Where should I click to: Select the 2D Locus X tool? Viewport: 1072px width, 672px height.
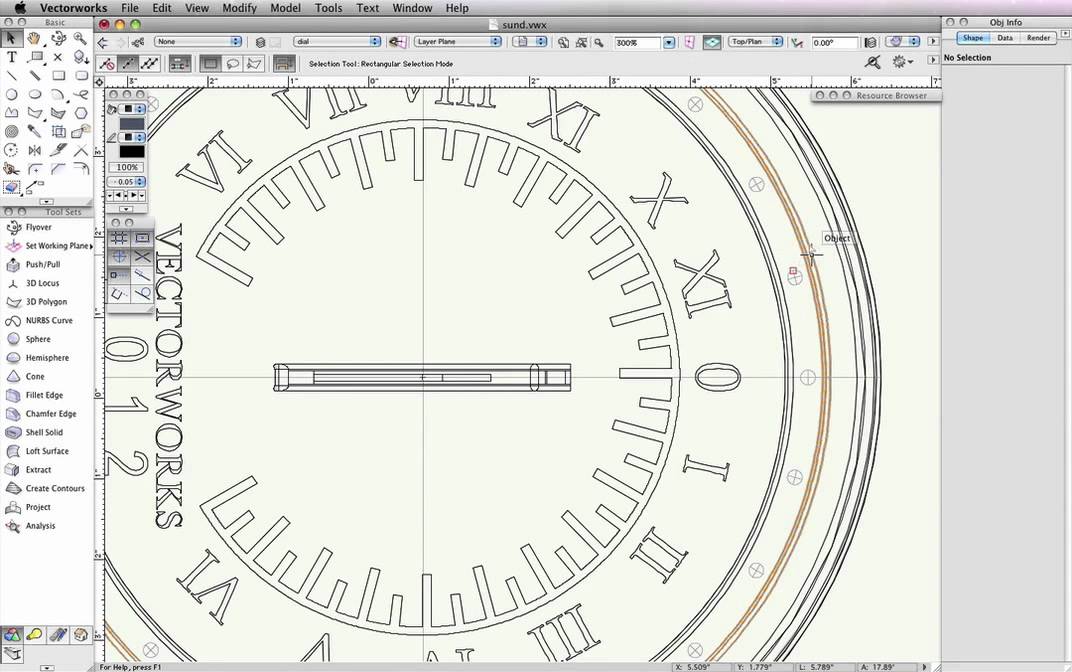point(57,57)
